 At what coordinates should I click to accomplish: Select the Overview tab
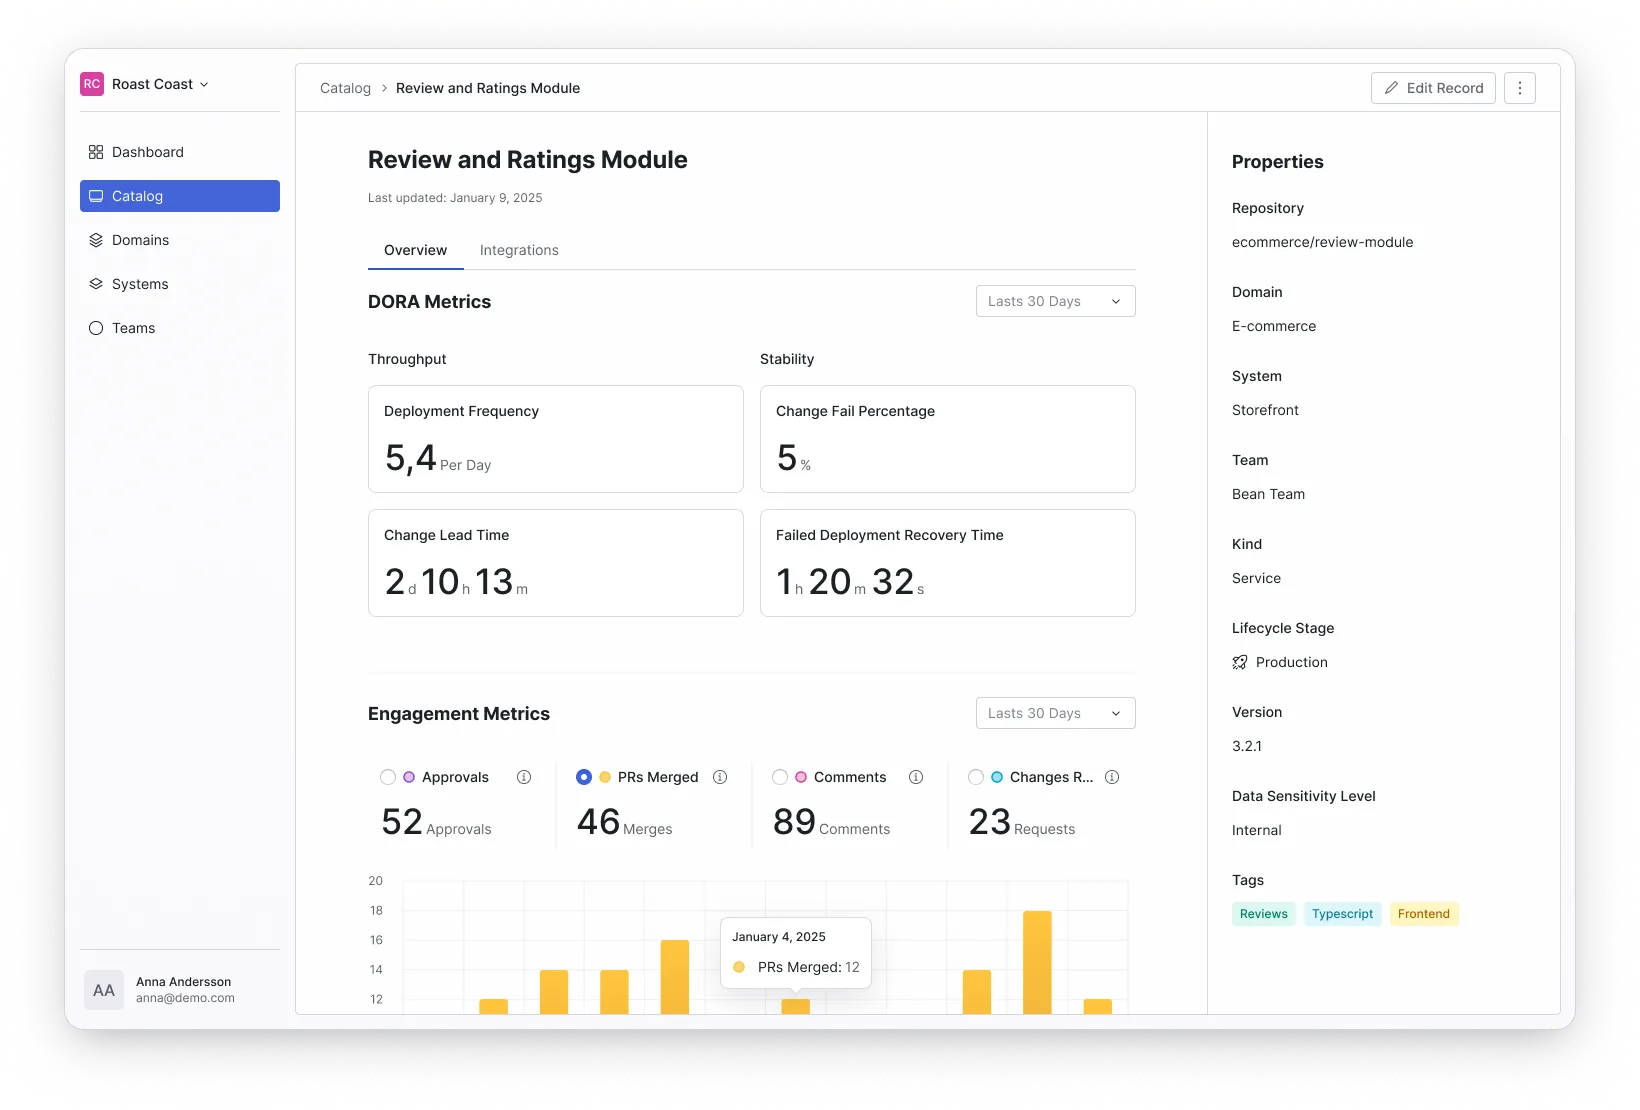point(415,250)
